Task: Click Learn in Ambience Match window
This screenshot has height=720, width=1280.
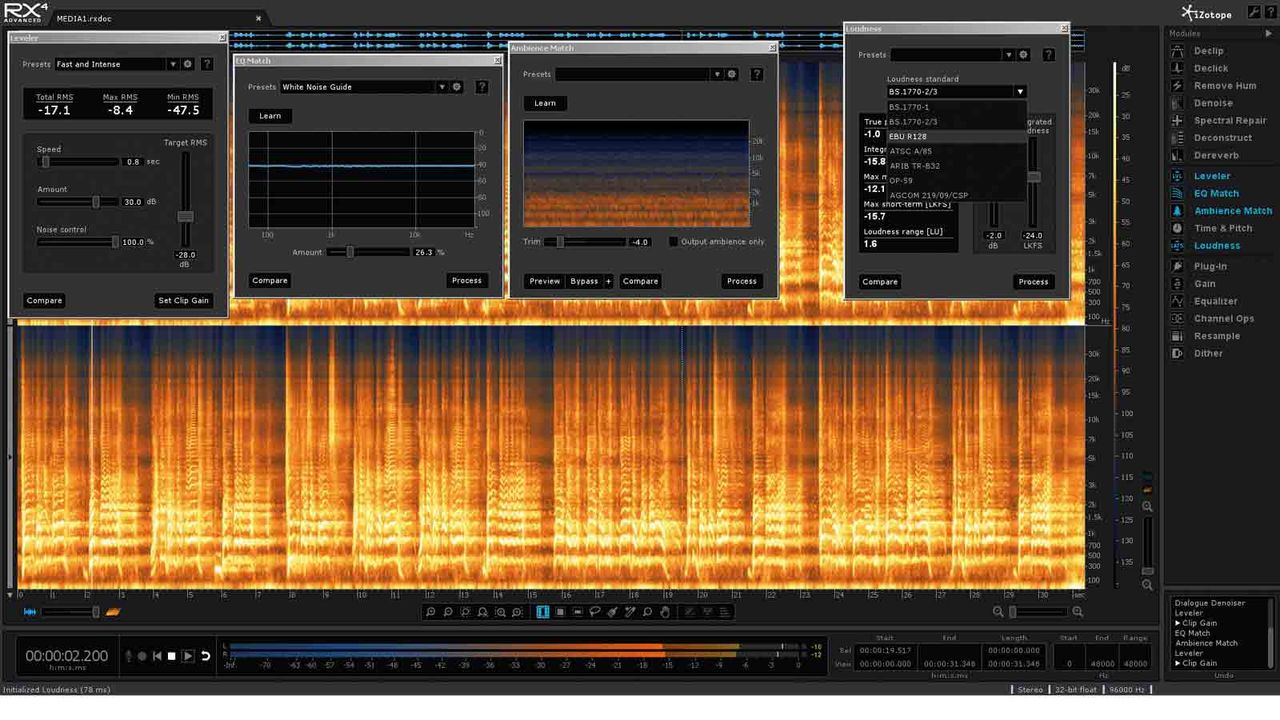Action: coord(545,103)
